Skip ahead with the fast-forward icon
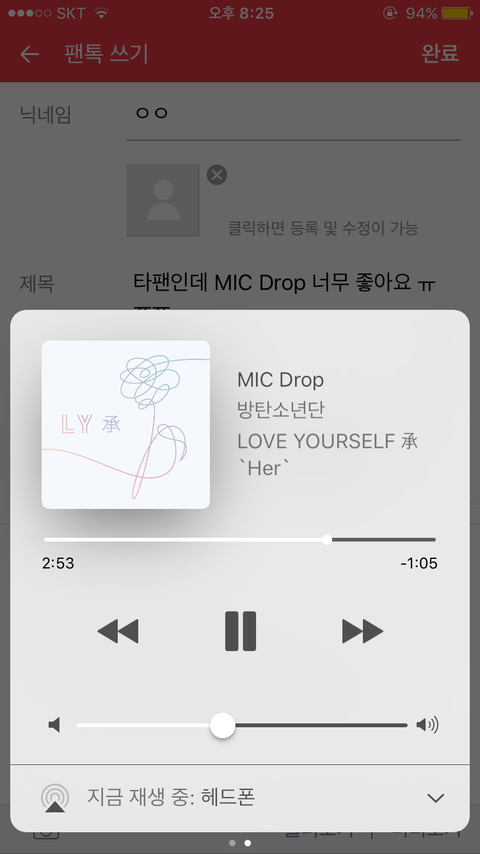The image size is (480, 854). (363, 632)
